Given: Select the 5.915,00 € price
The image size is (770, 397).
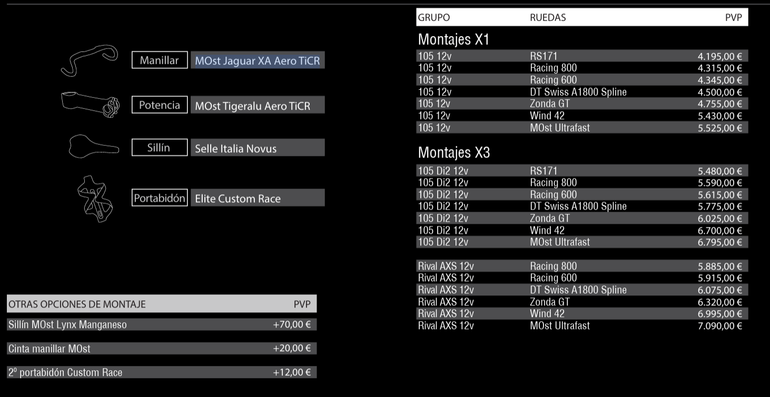Looking at the screenshot, I should click(719, 278).
